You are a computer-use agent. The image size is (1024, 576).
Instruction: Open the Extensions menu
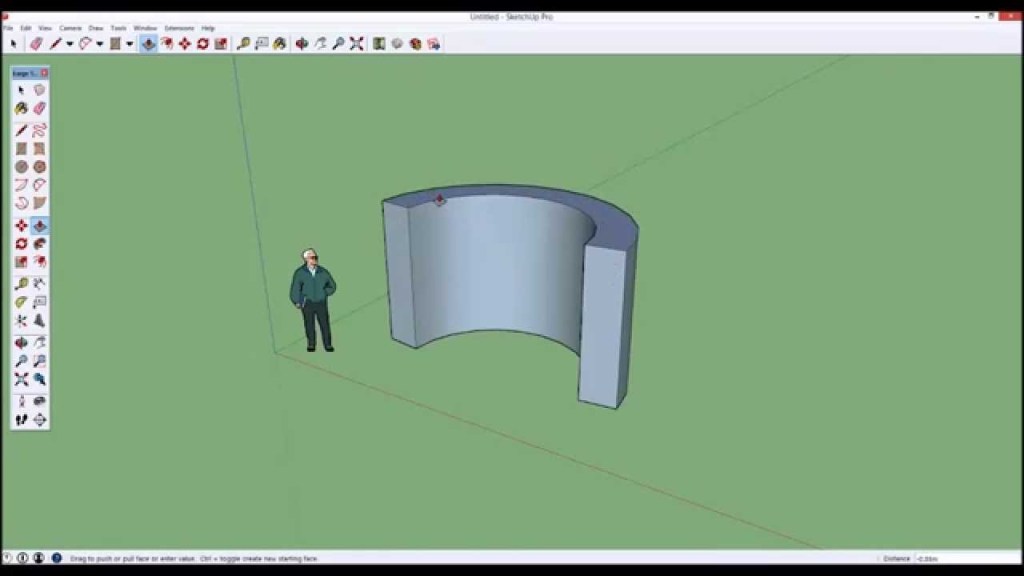coord(179,28)
